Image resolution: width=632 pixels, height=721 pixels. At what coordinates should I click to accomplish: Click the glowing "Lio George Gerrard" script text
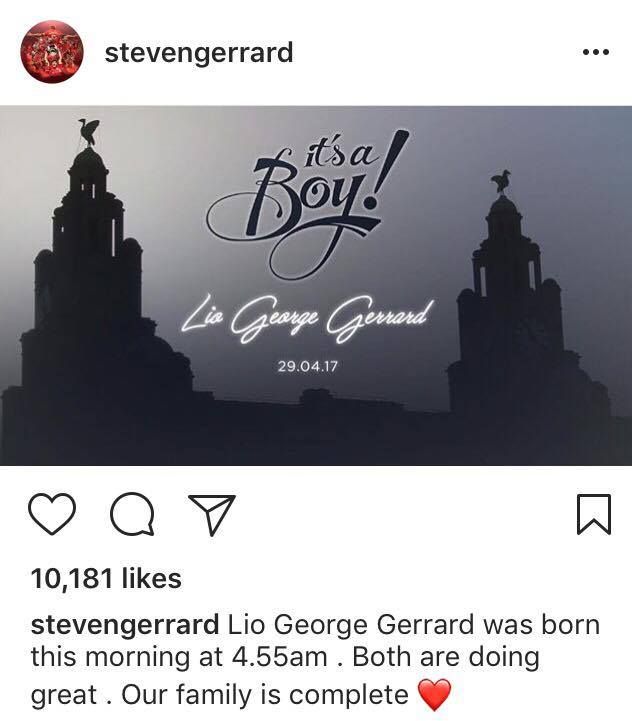click(307, 318)
